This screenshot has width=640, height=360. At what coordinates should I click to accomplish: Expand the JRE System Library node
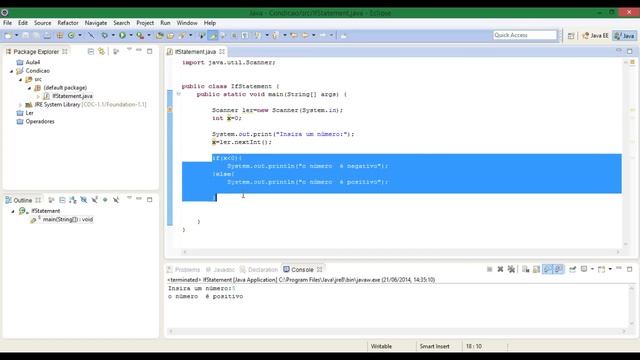(20, 105)
